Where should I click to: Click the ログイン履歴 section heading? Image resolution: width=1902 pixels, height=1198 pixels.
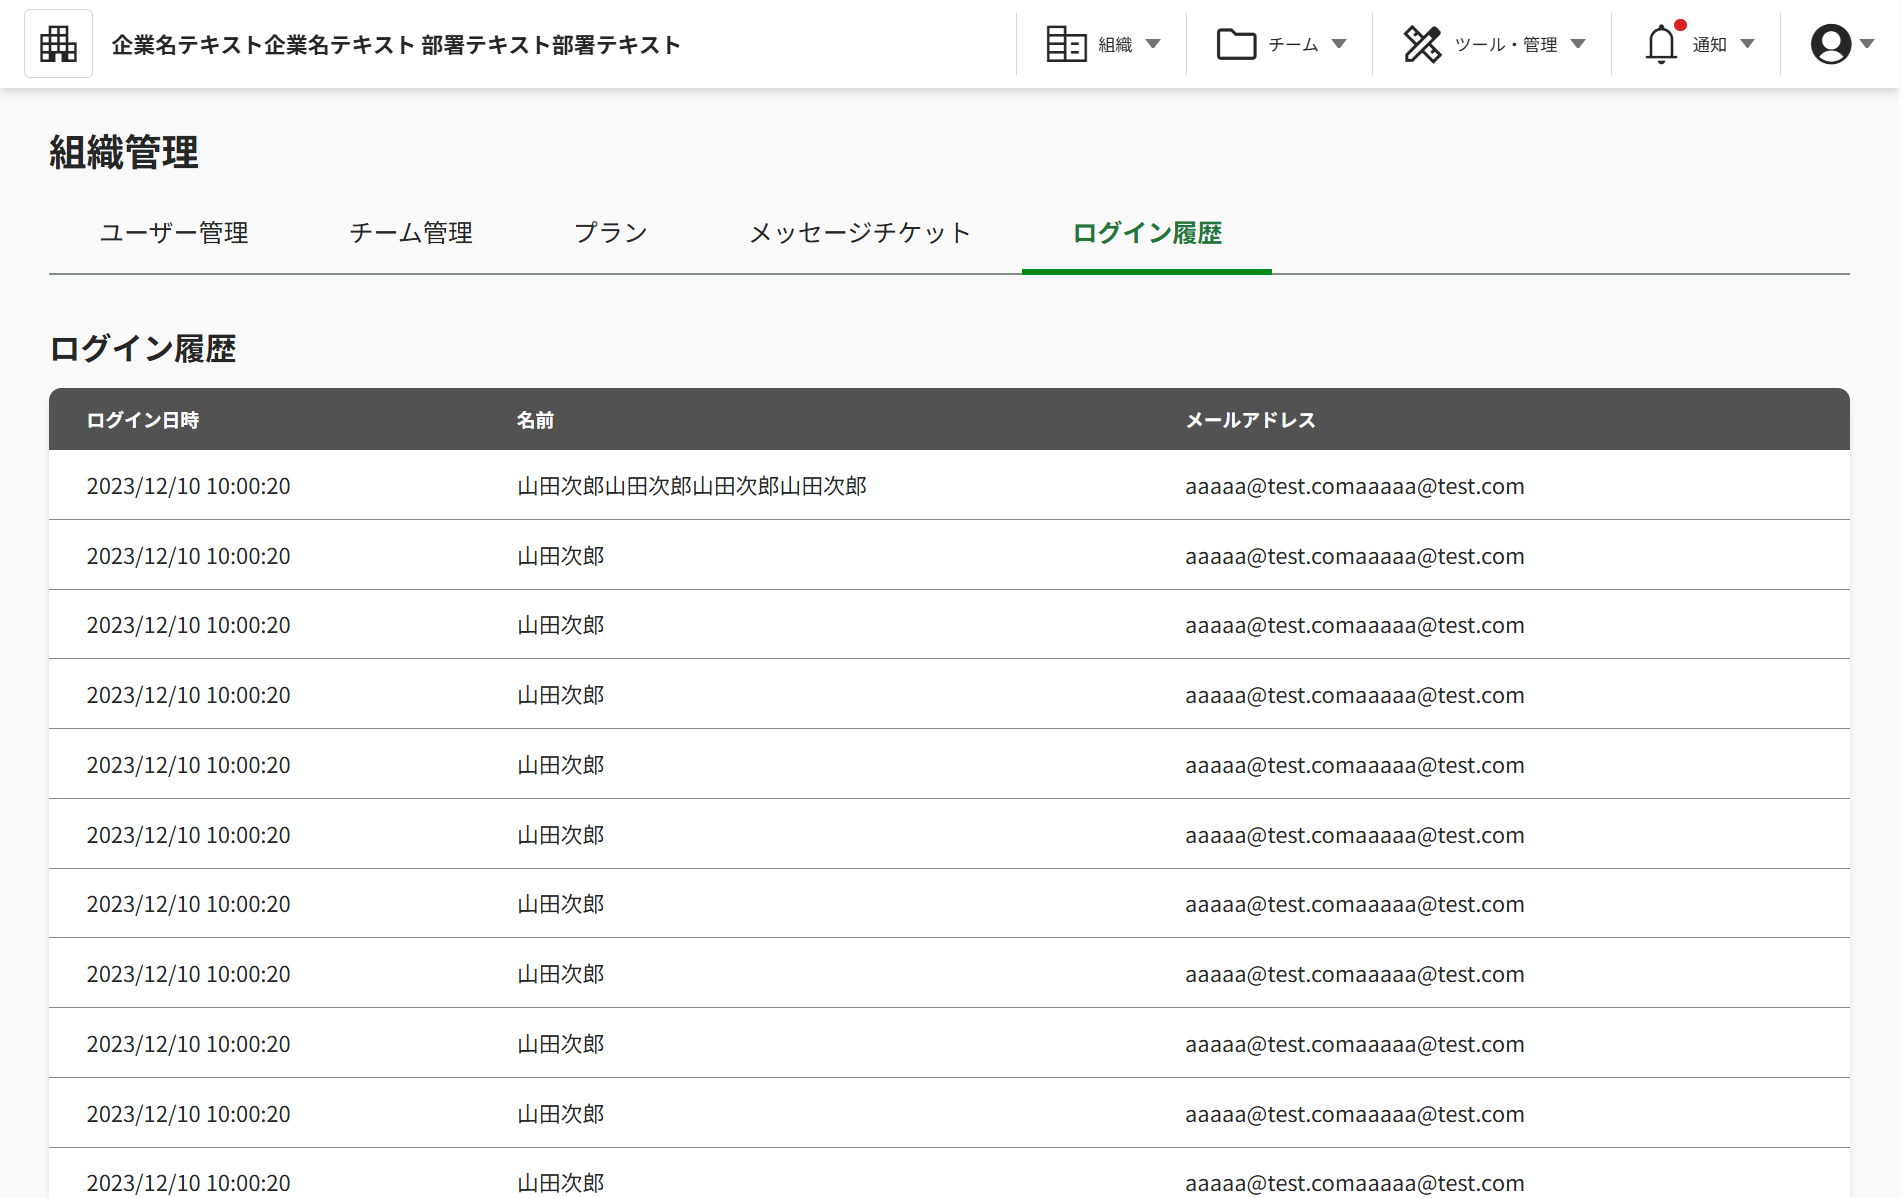click(x=143, y=349)
